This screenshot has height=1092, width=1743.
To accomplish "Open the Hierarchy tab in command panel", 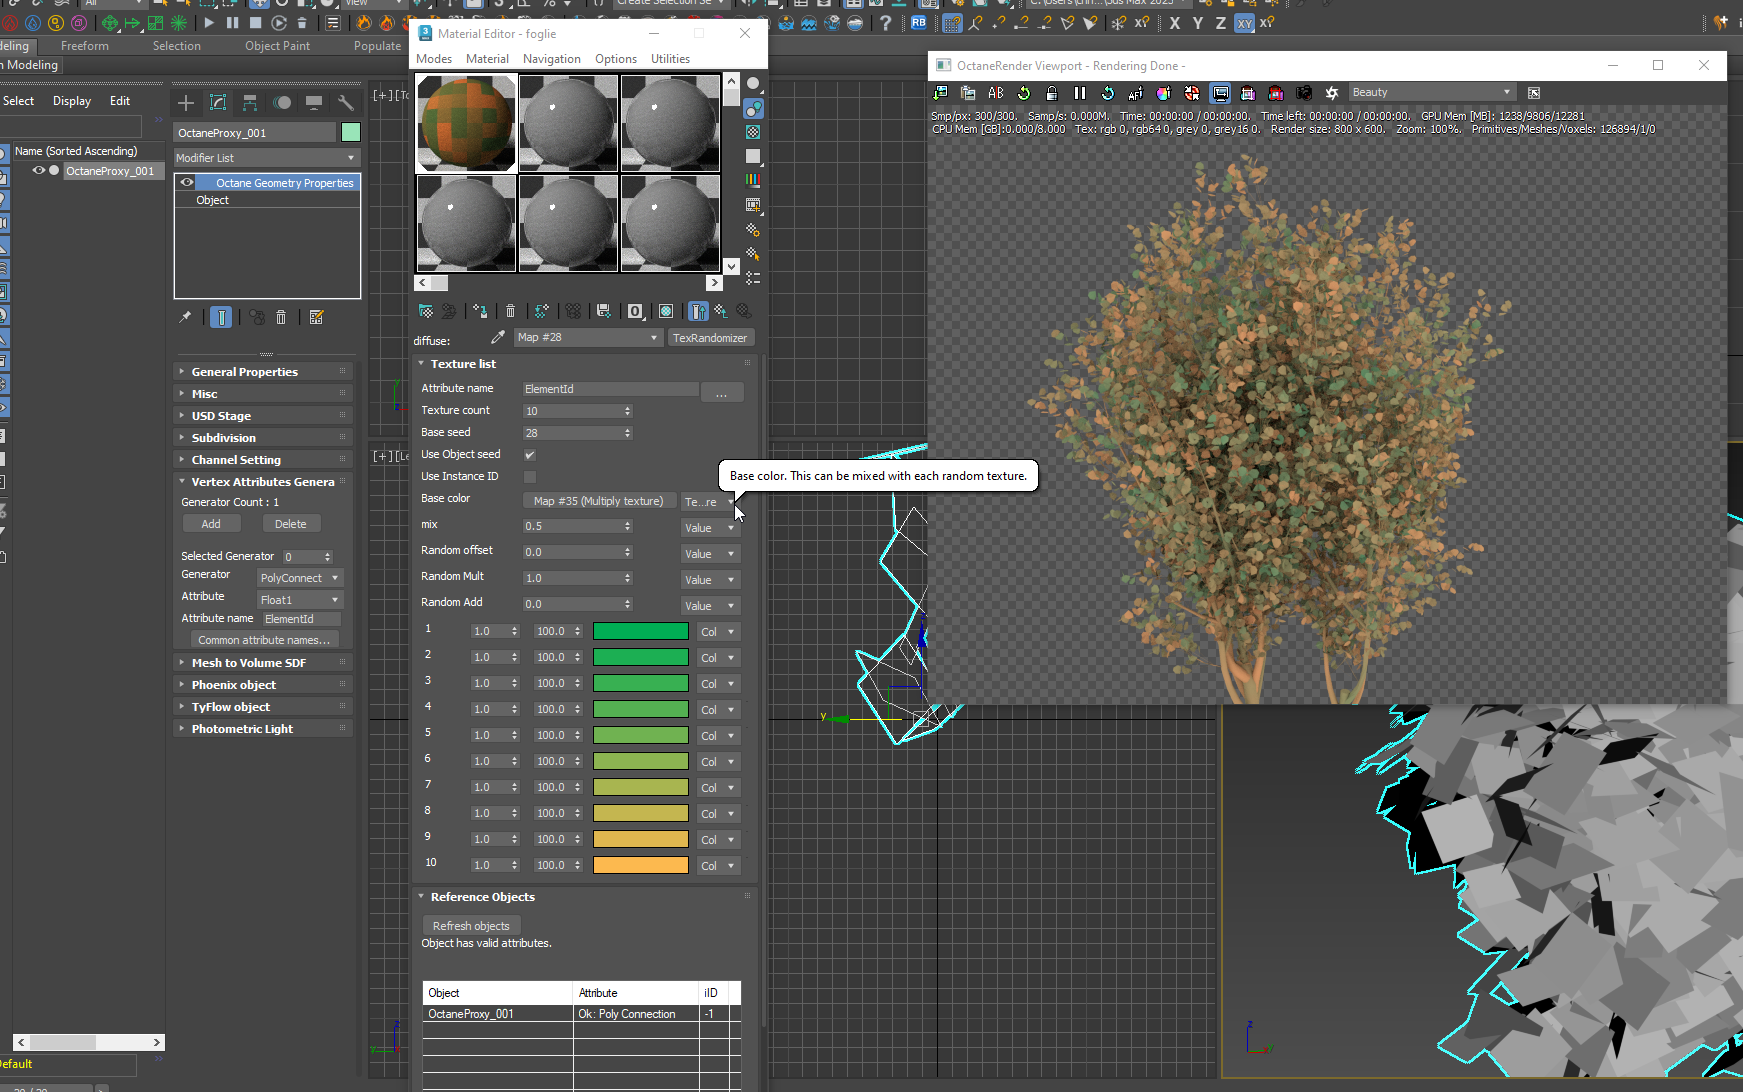I will click(x=250, y=102).
